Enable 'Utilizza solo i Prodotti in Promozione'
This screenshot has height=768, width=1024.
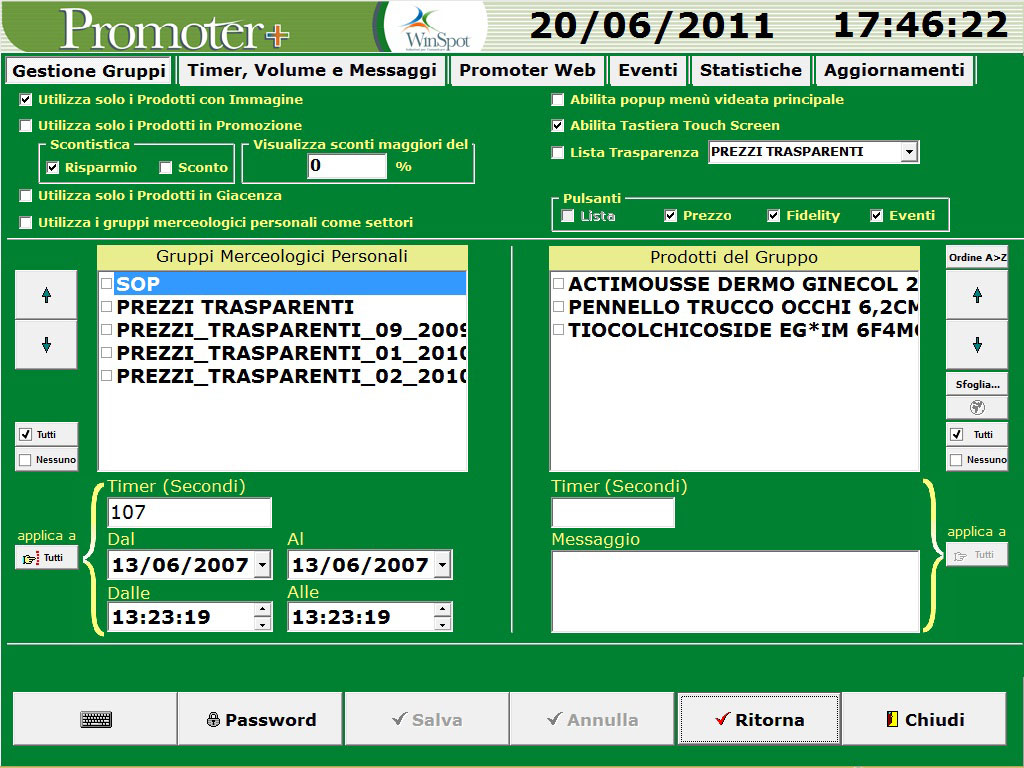[x=26, y=126]
